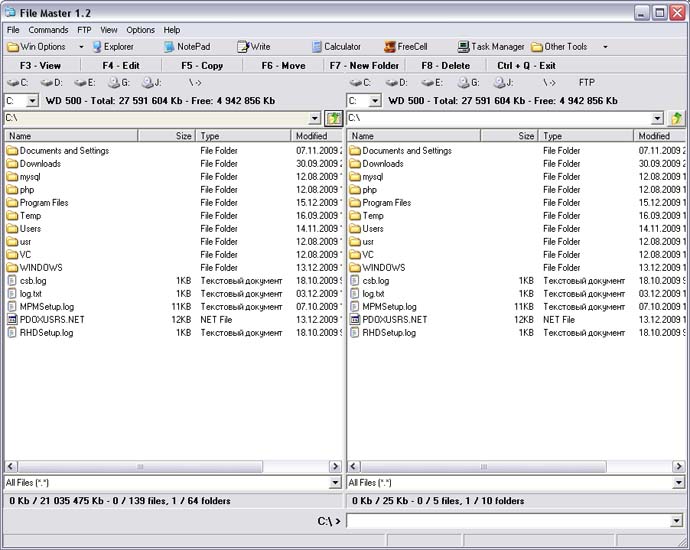The height and width of the screenshot is (550, 690).
Task: Open the Calculator tool
Action: (x=336, y=47)
